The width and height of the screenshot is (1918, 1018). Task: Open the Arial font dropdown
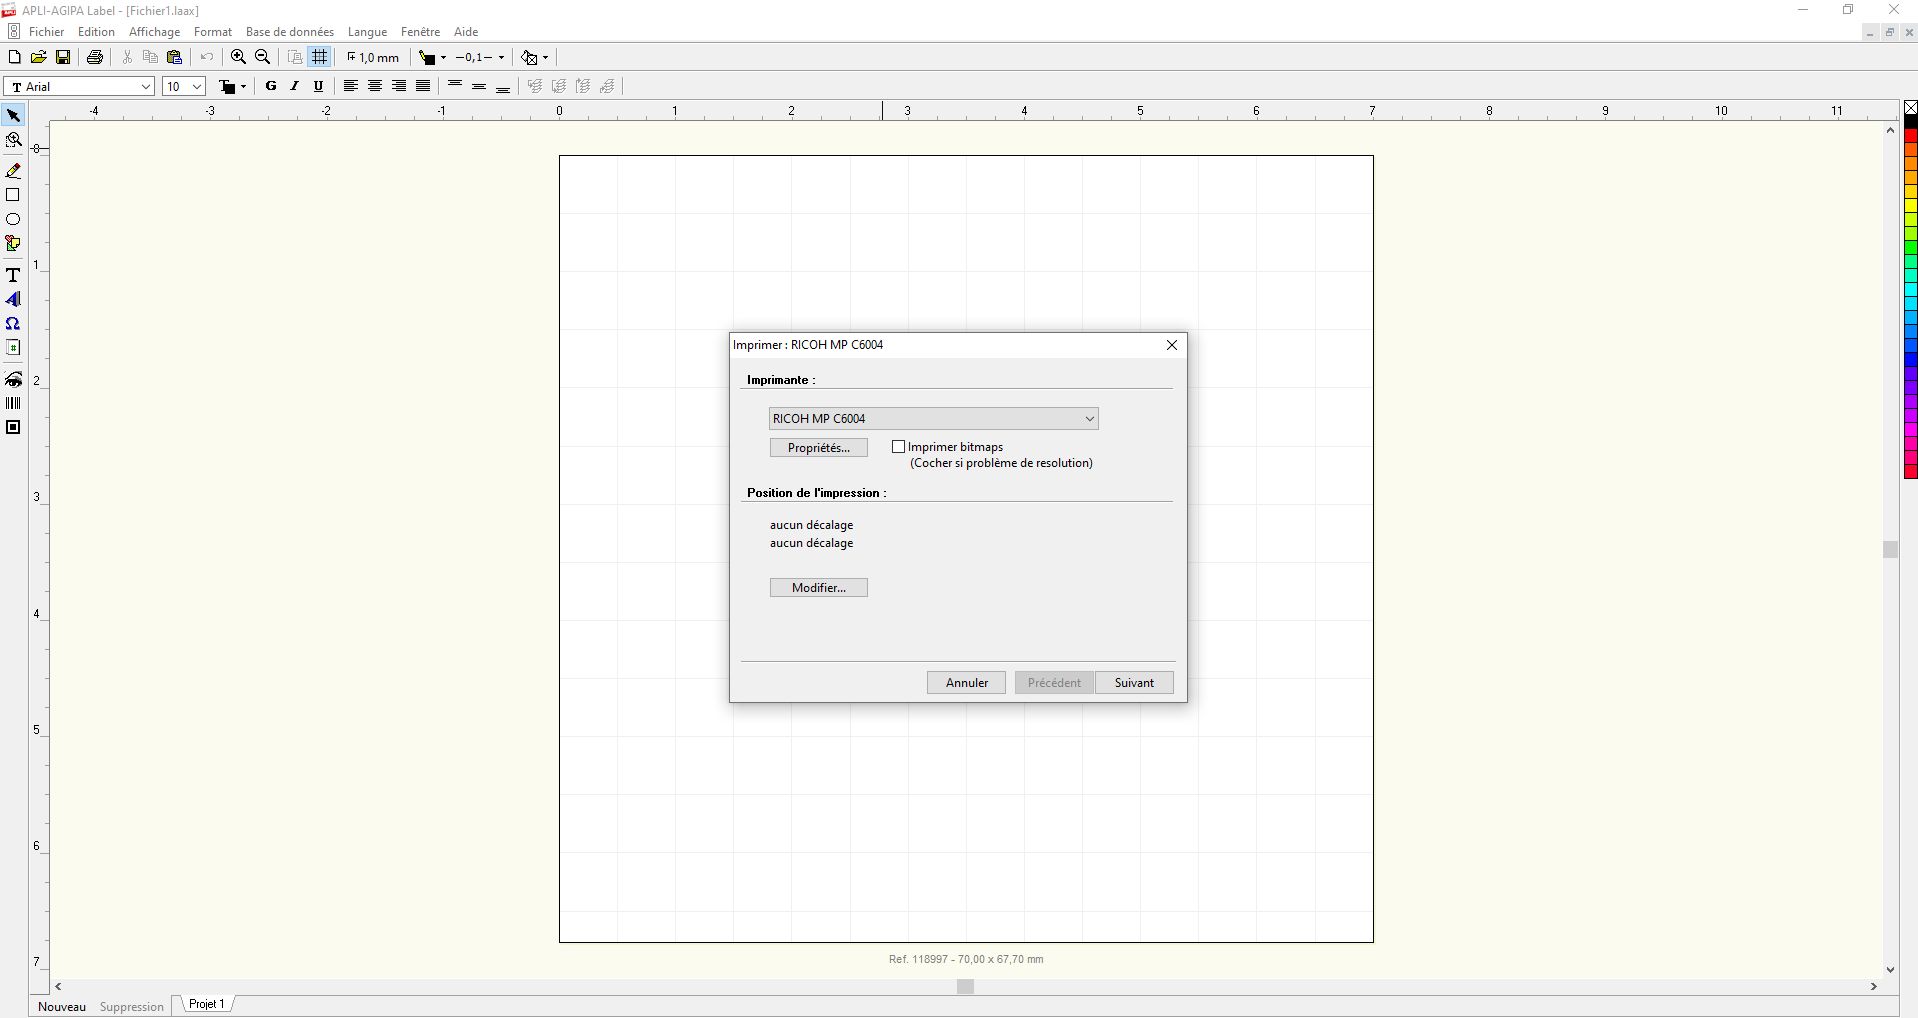coord(145,87)
